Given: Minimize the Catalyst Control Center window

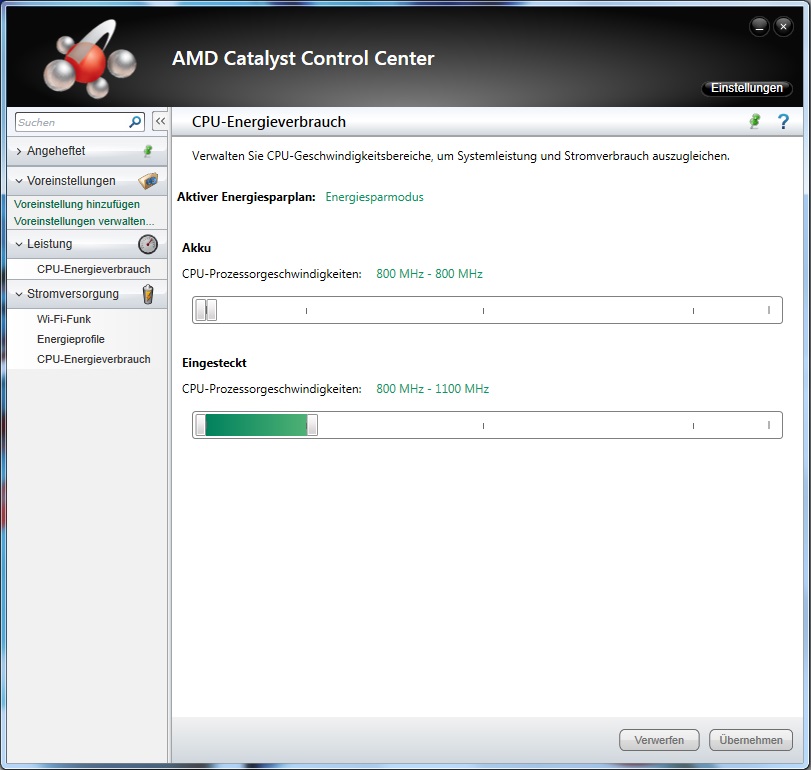Looking at the screenshot, I should point(759,26).
